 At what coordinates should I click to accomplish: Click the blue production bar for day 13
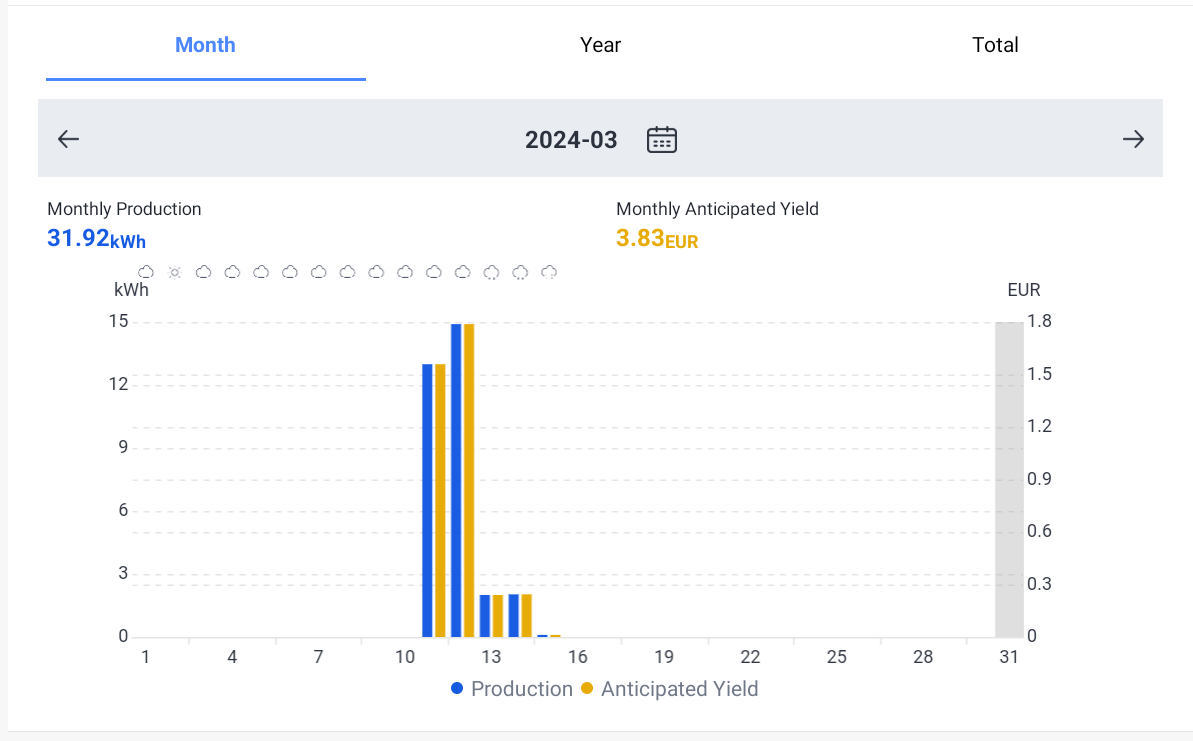(x=485, y=616)
